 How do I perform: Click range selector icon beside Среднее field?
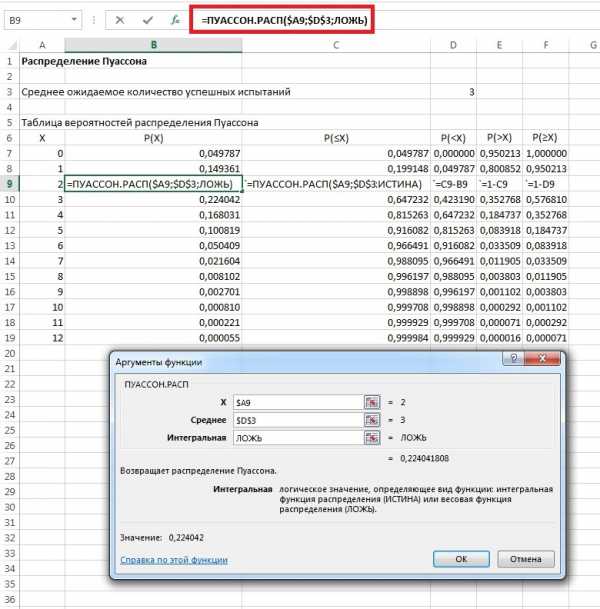tap(371, 420)
